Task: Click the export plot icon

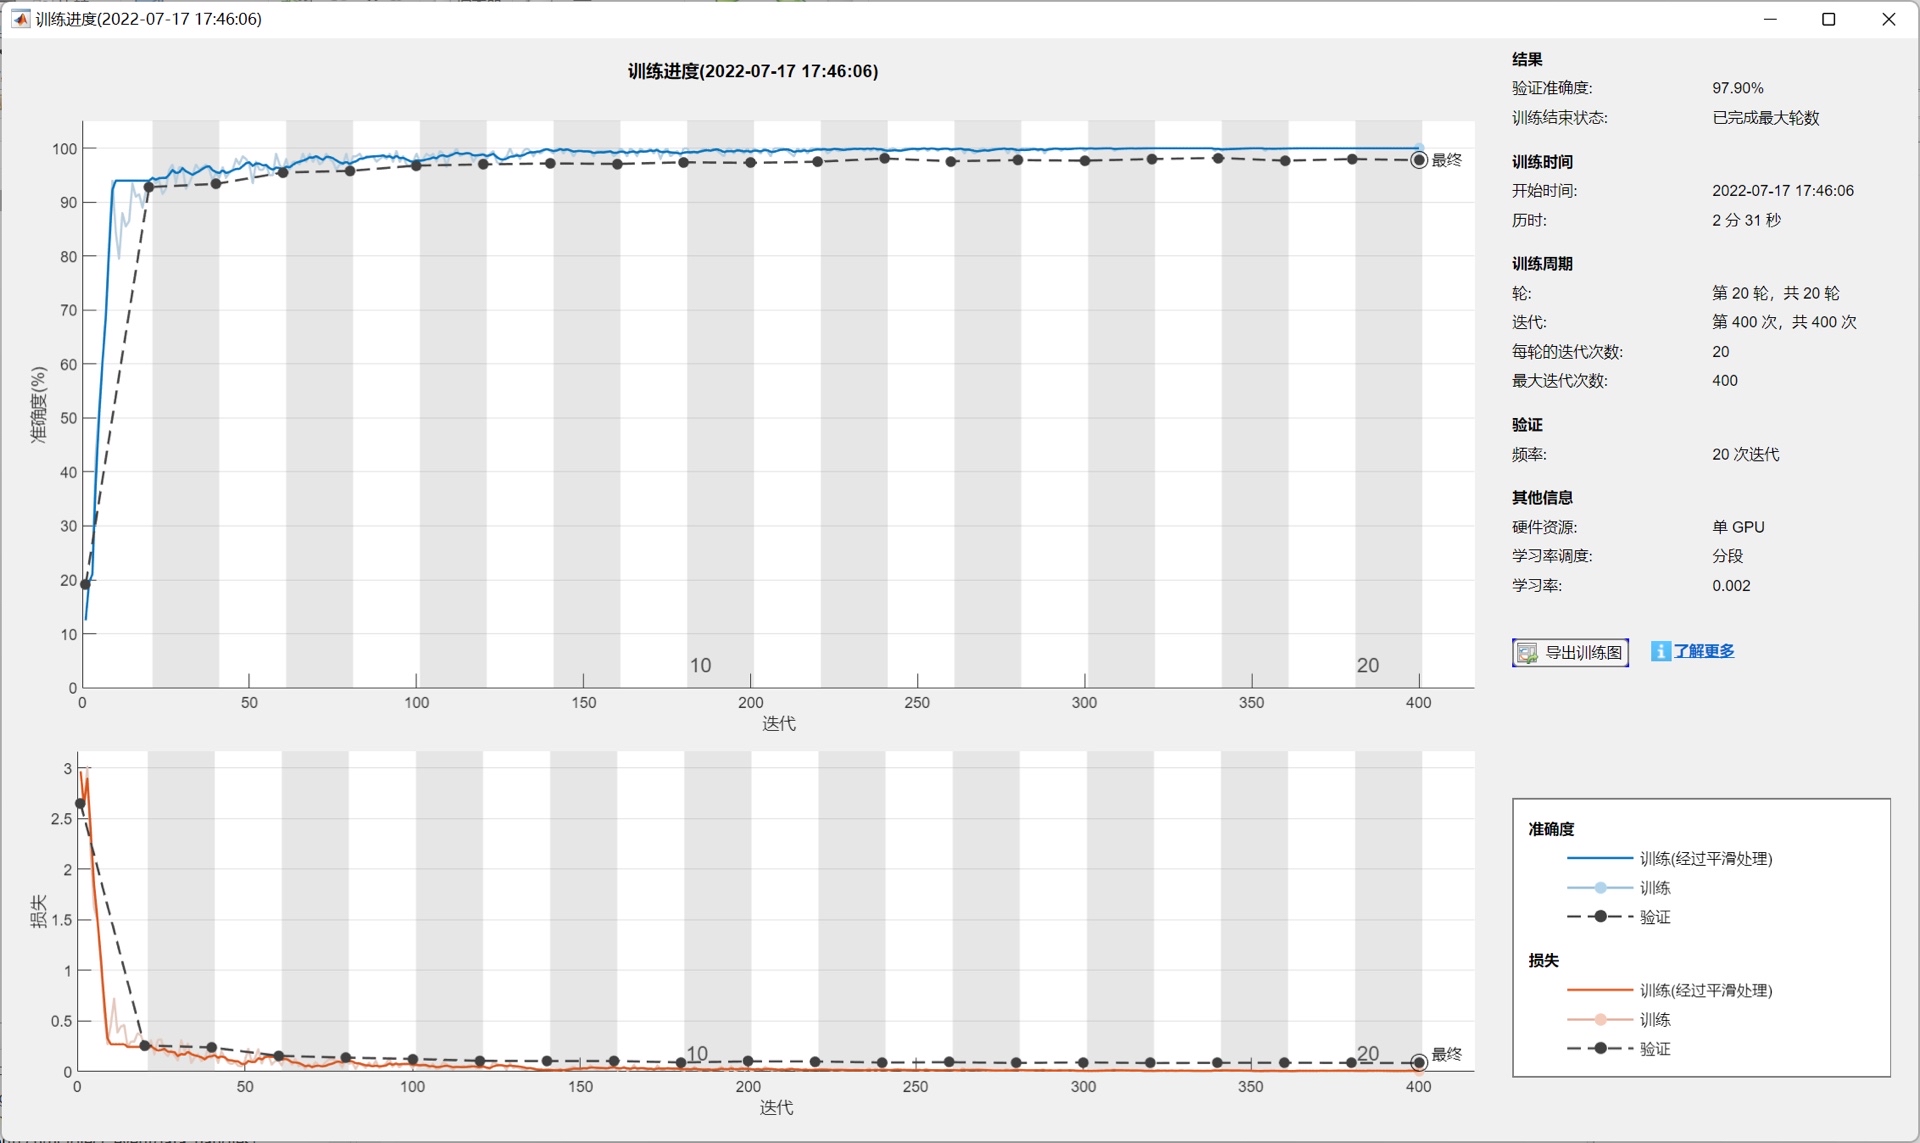Action: 1527,654
